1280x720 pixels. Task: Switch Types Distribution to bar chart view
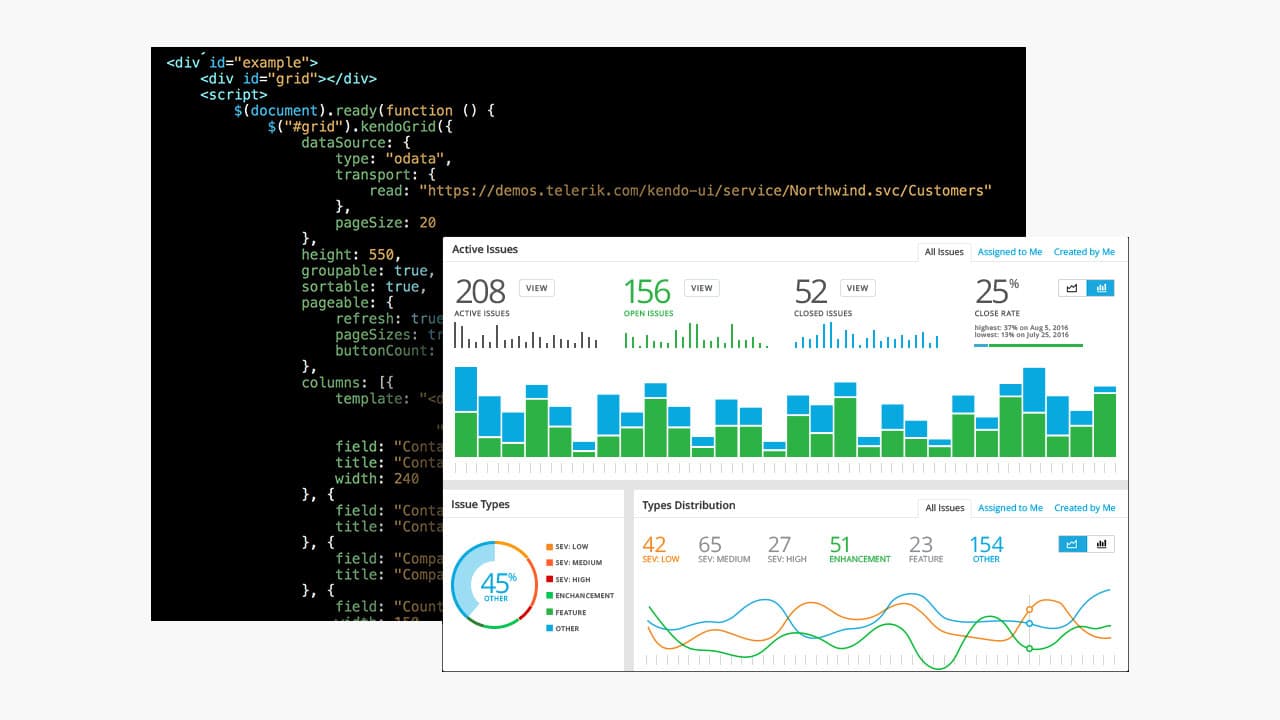[x=1101, y=544]
